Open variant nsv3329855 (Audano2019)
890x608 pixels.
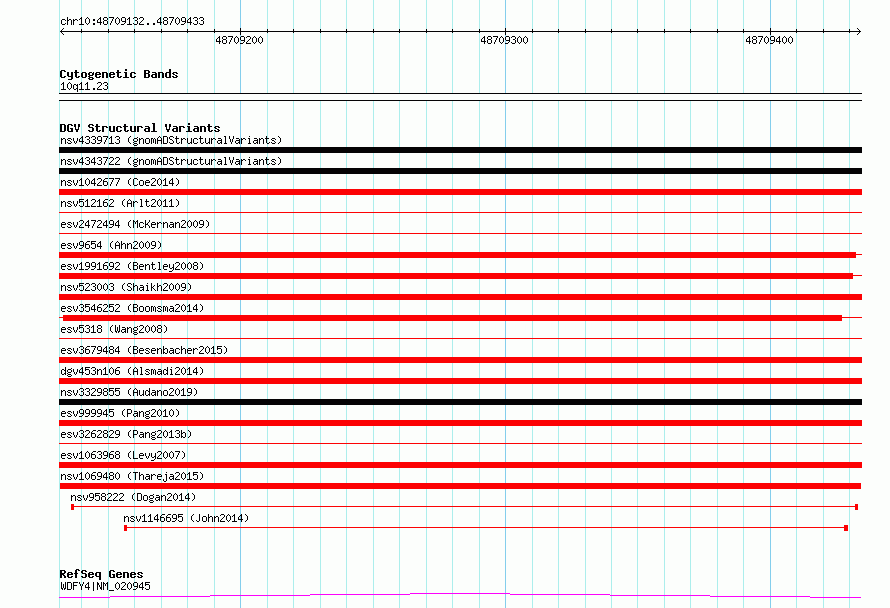129,392
